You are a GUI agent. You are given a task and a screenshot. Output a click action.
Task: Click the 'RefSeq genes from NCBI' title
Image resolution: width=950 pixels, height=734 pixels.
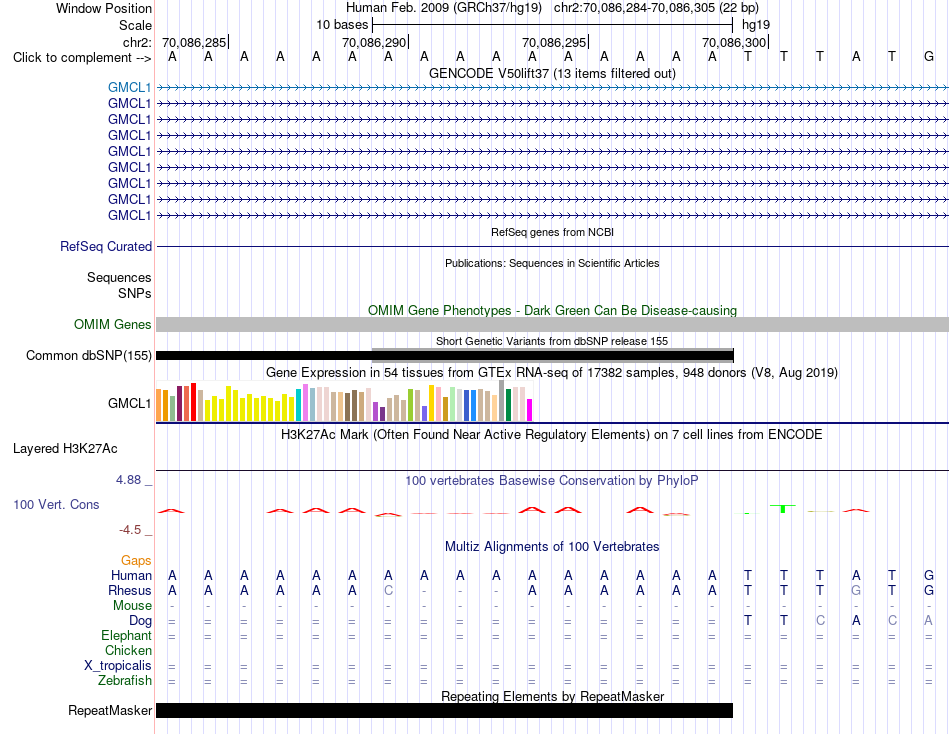point(552,232)
